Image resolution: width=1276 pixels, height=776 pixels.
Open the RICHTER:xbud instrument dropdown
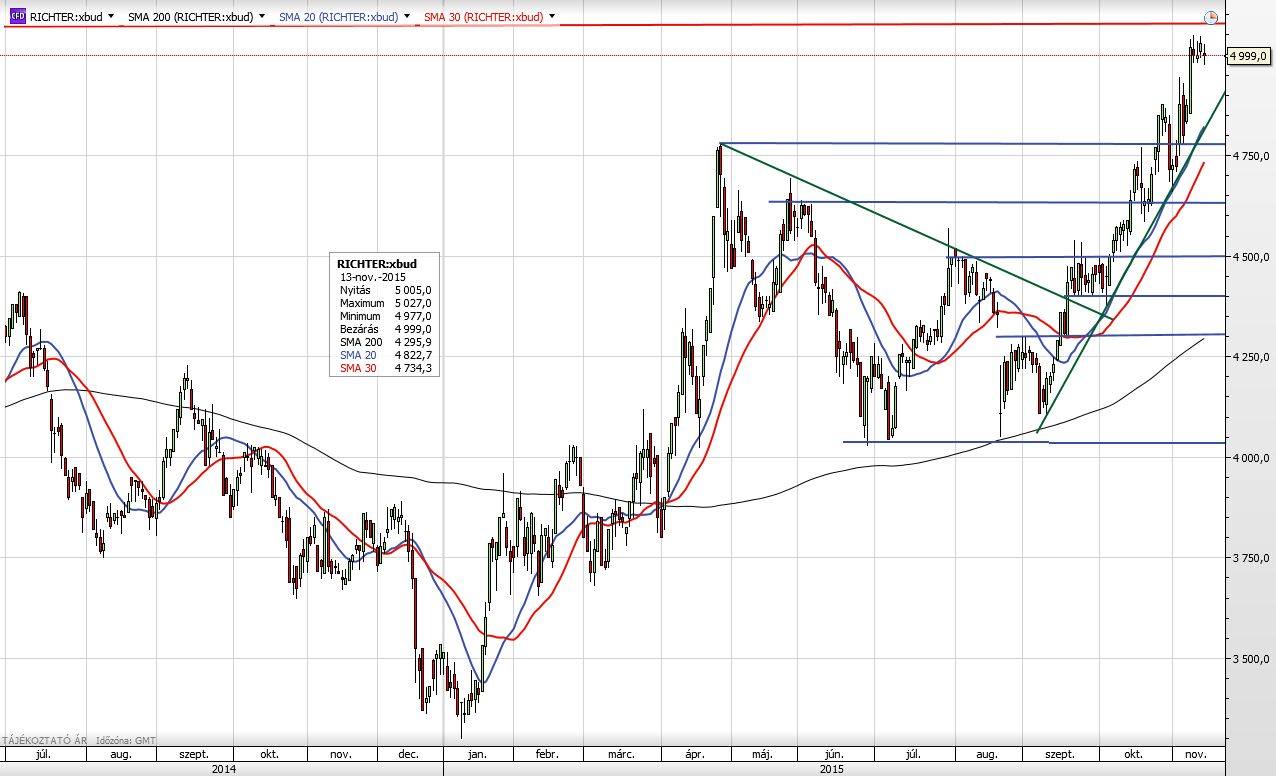[110, 17]
